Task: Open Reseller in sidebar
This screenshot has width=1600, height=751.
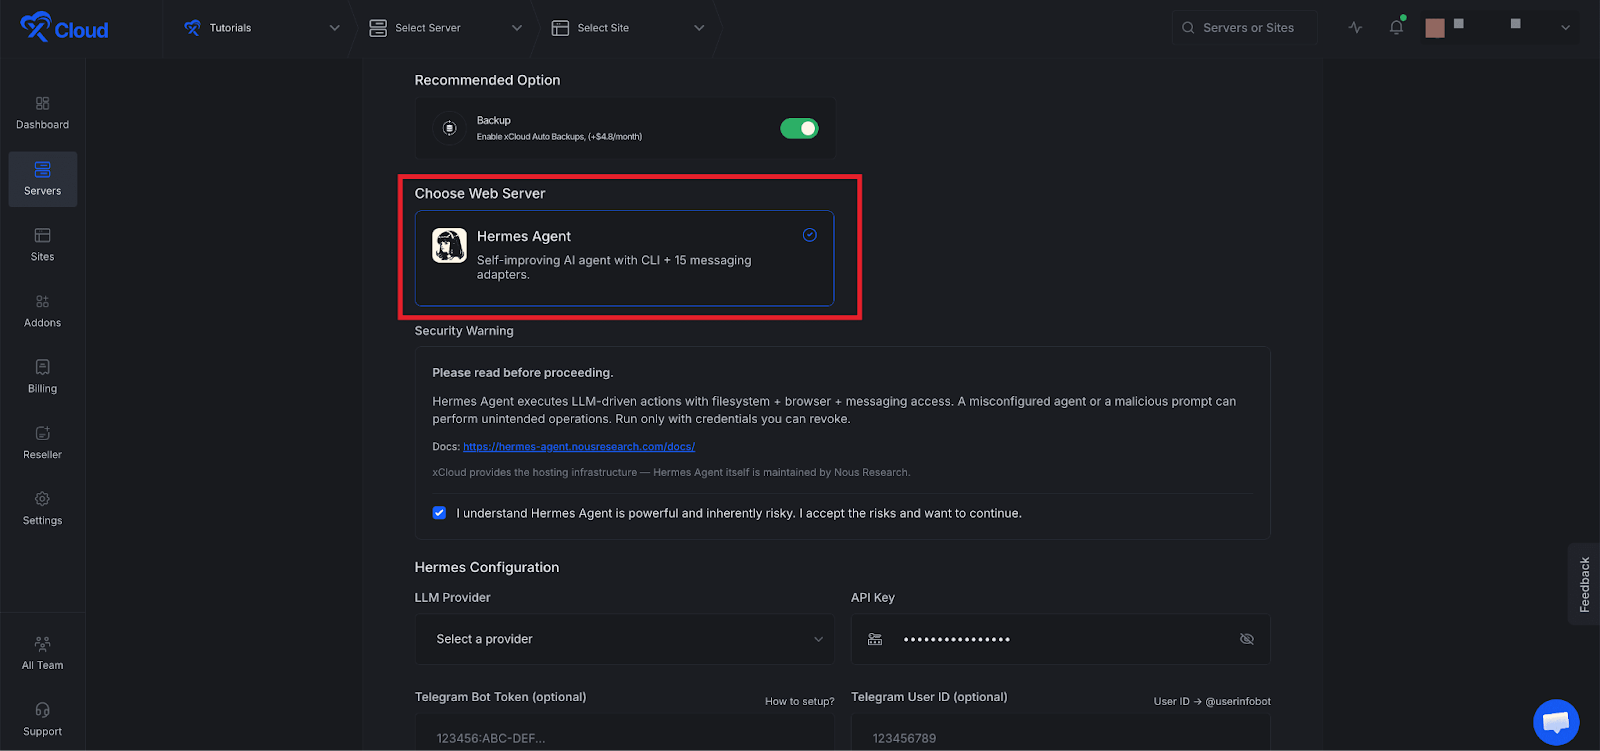Action: click(x=42, y=443)
